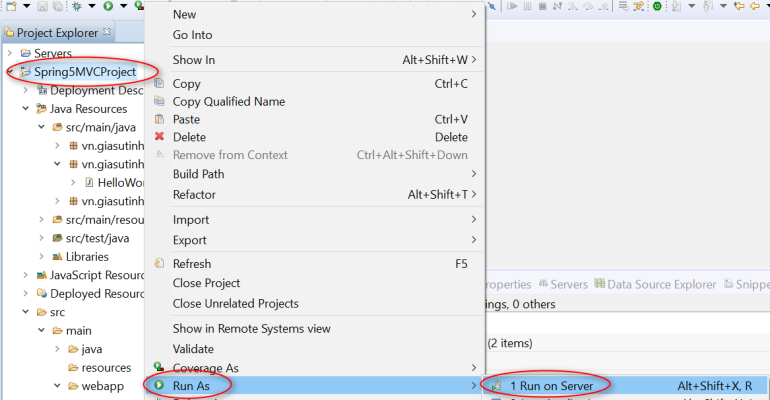Click the Last Edit Location icon
The height and width of the screenshot is (400, 770).
[x=739, y=6]
